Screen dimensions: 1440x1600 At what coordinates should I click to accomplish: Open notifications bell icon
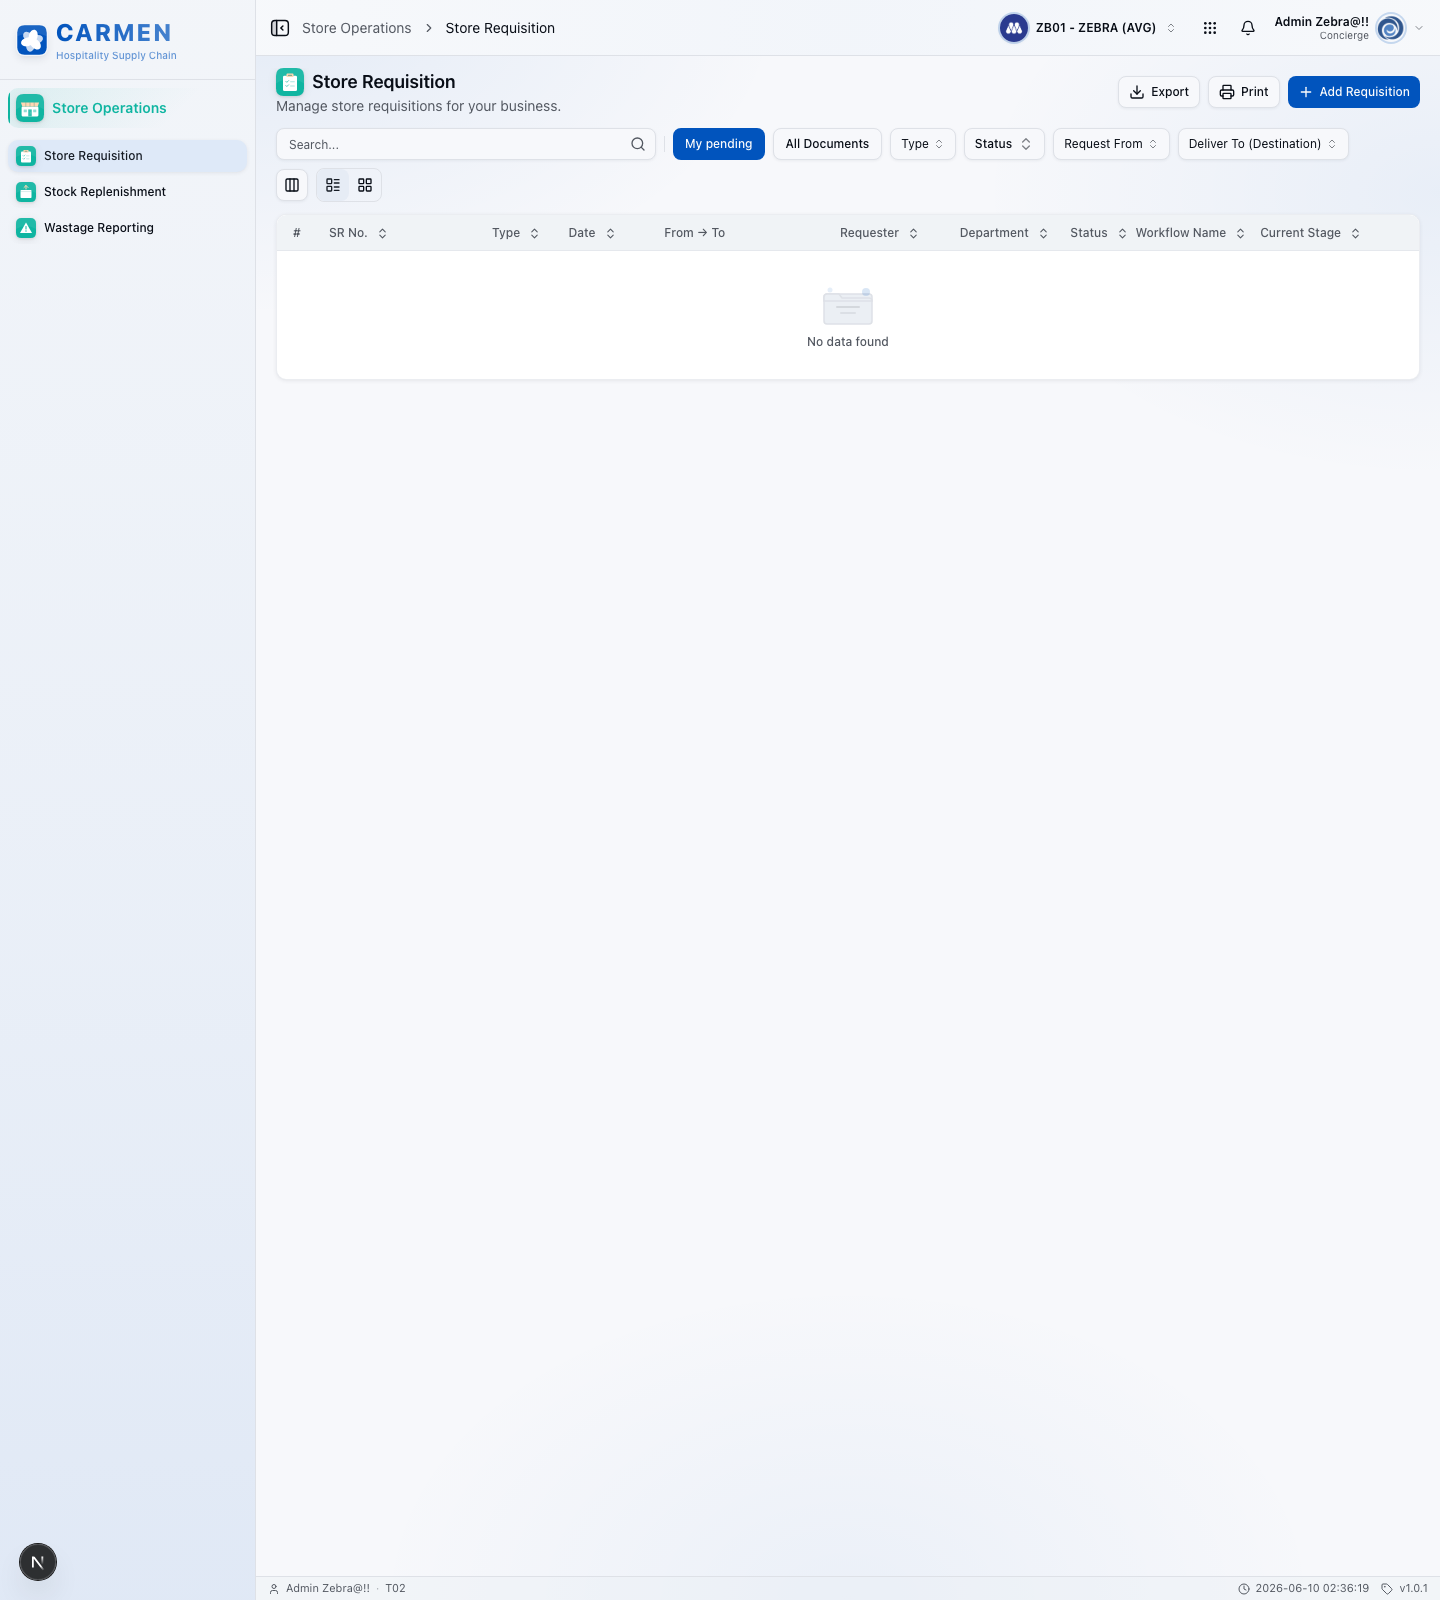pyautogui.click(x=1248, y=28)
